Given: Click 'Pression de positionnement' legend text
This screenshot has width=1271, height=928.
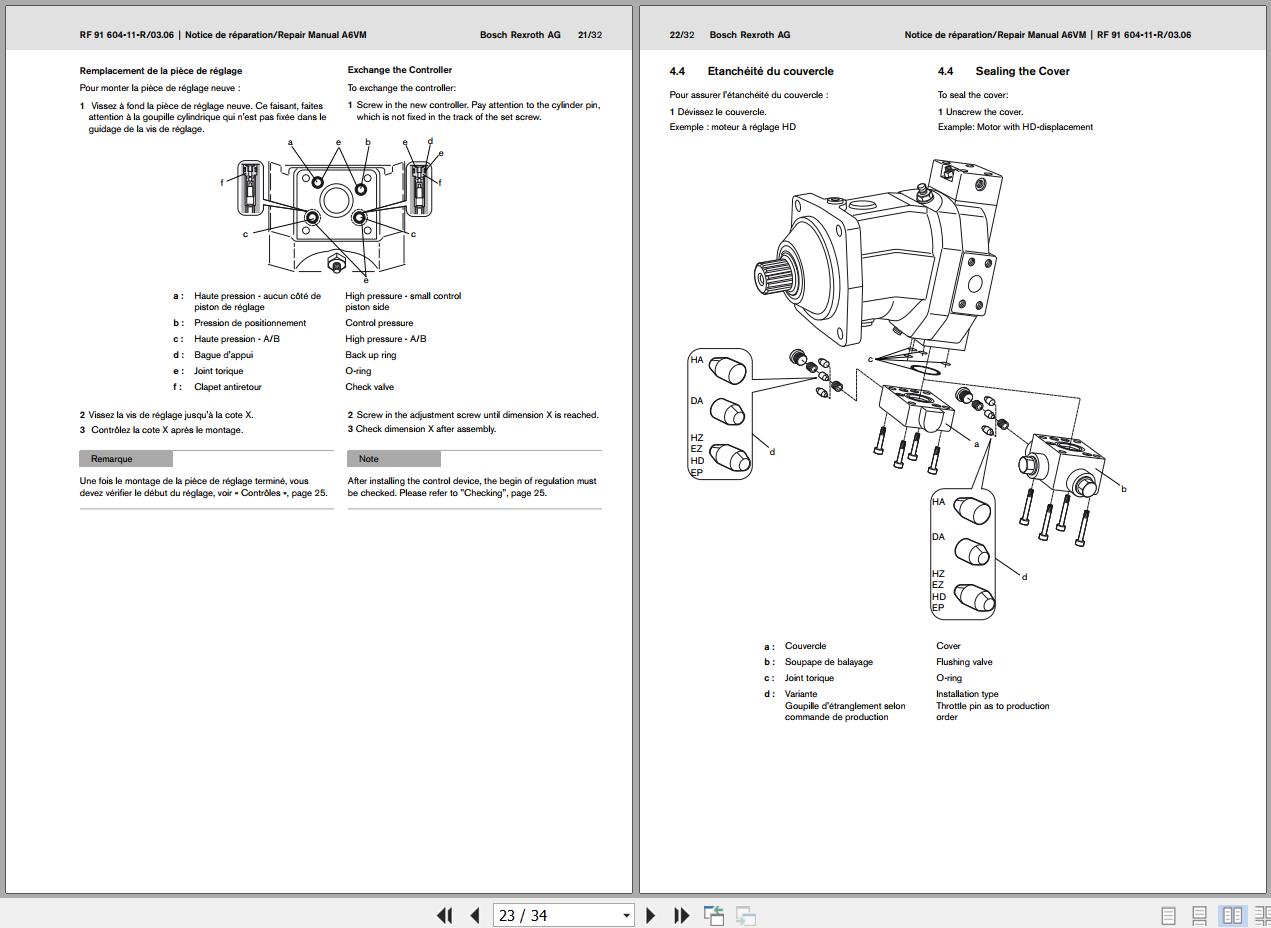Looking at the screenshot, I should click(x=250, y=323).
